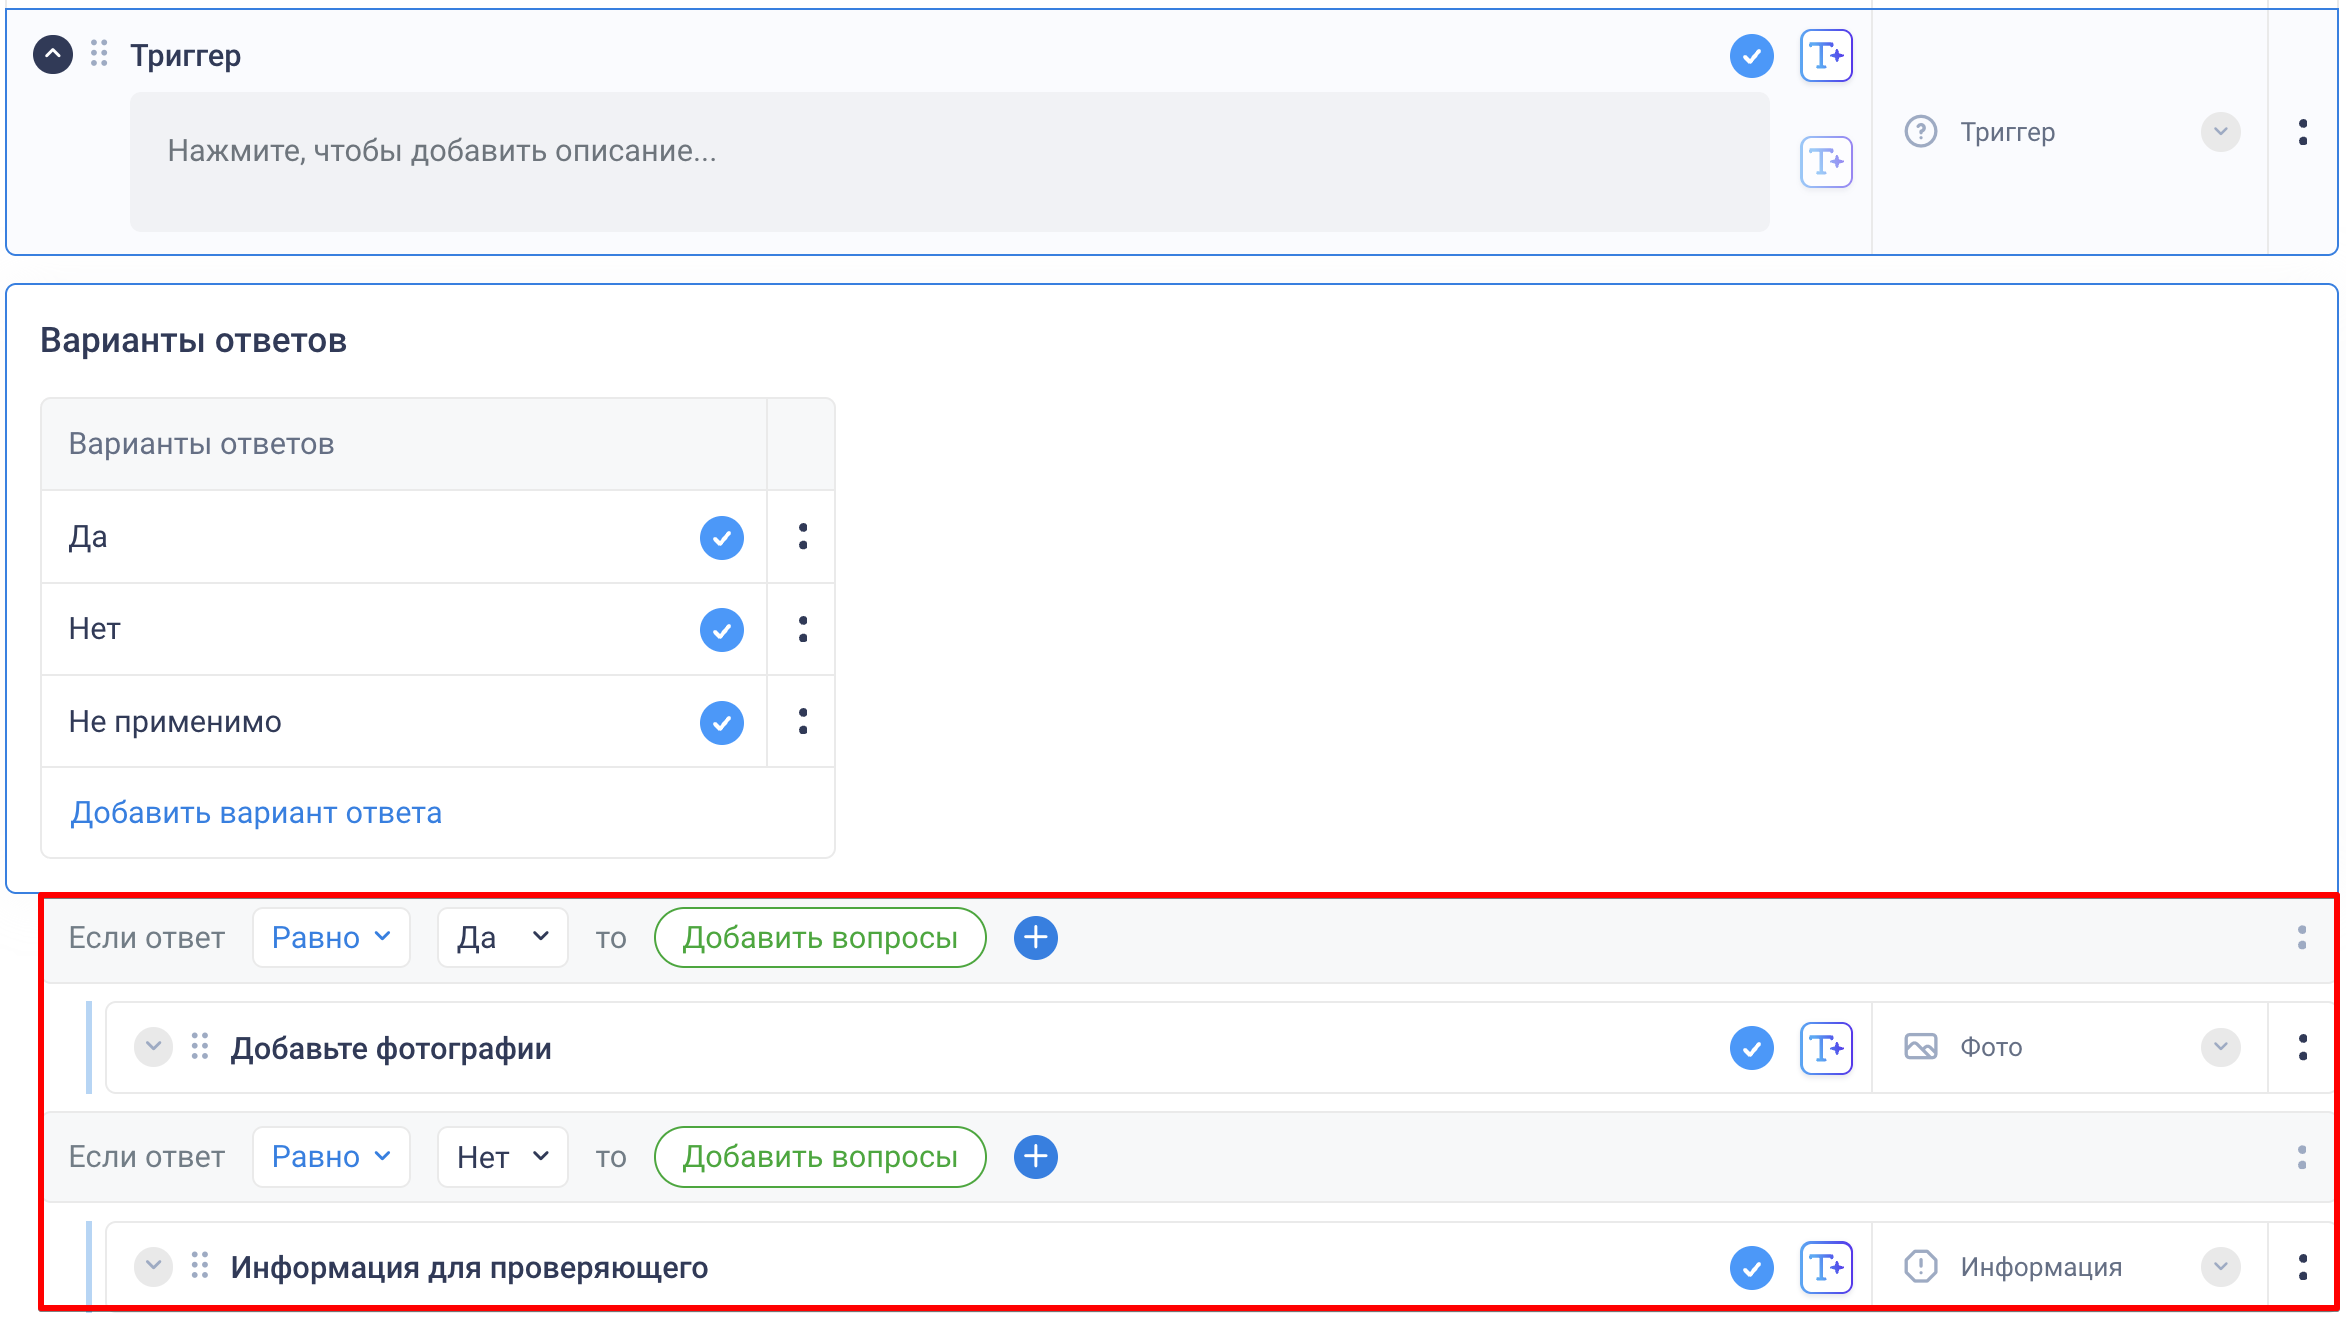This screenshot has width=2346, height=1324.
Task: Toggle checkmark on Триггер question header
Action: click(1751, 56)
